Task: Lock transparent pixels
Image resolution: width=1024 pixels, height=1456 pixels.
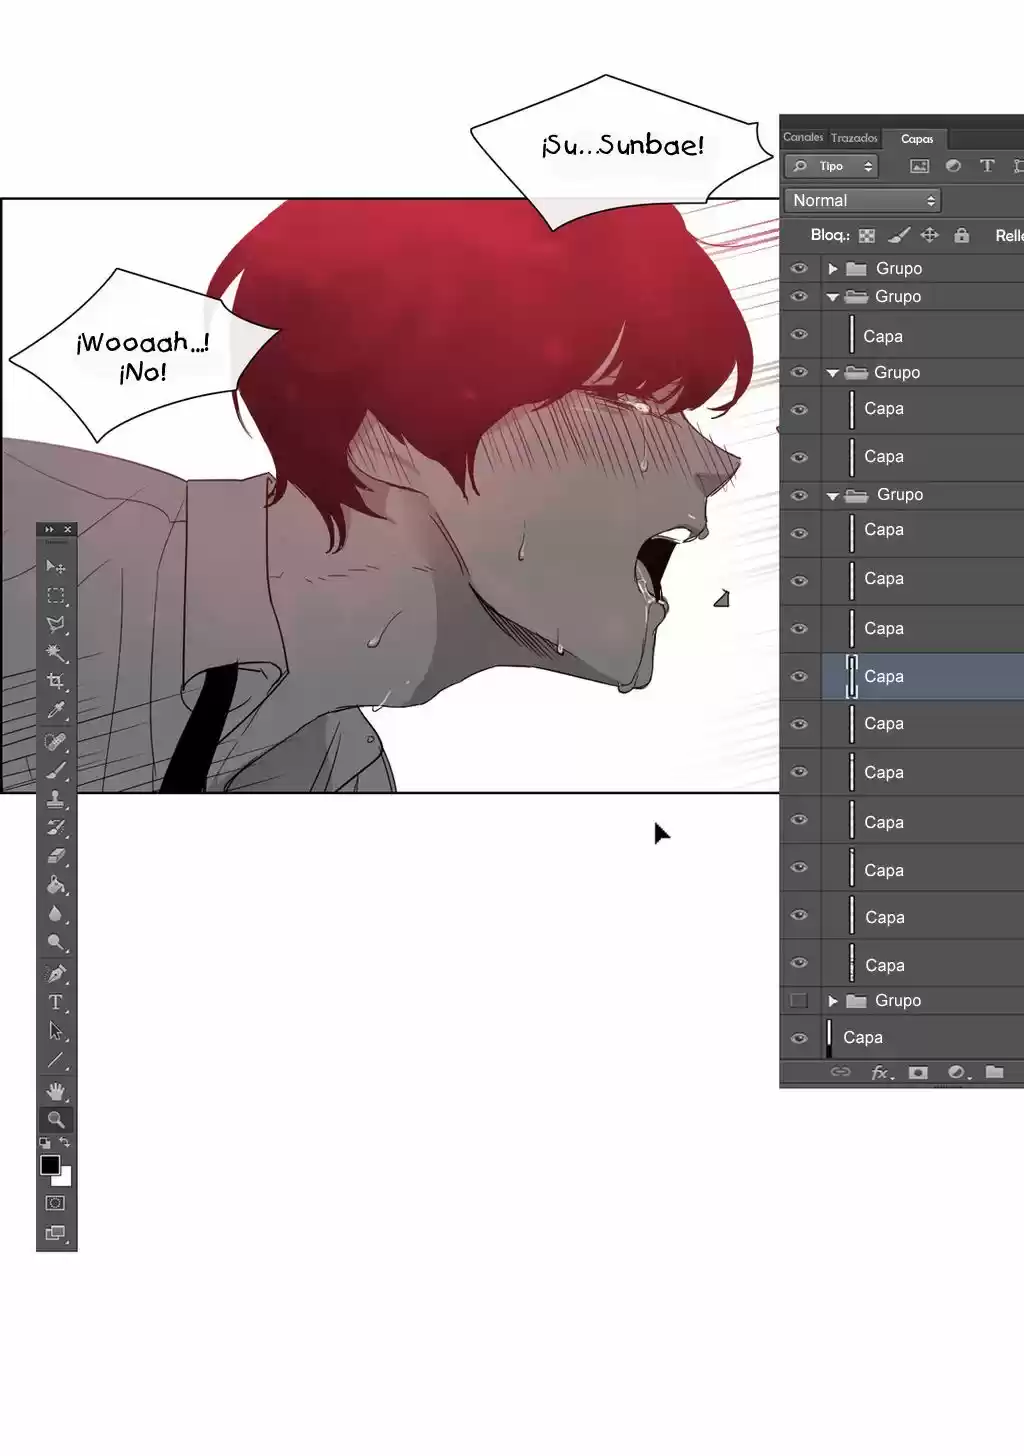Action: [x=867, y=236]
